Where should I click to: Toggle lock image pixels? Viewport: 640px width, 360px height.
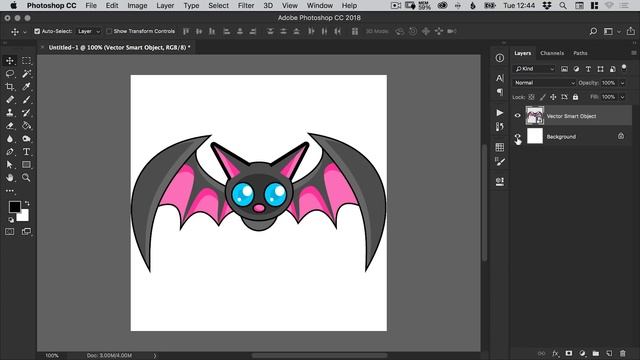coord(542,97)
